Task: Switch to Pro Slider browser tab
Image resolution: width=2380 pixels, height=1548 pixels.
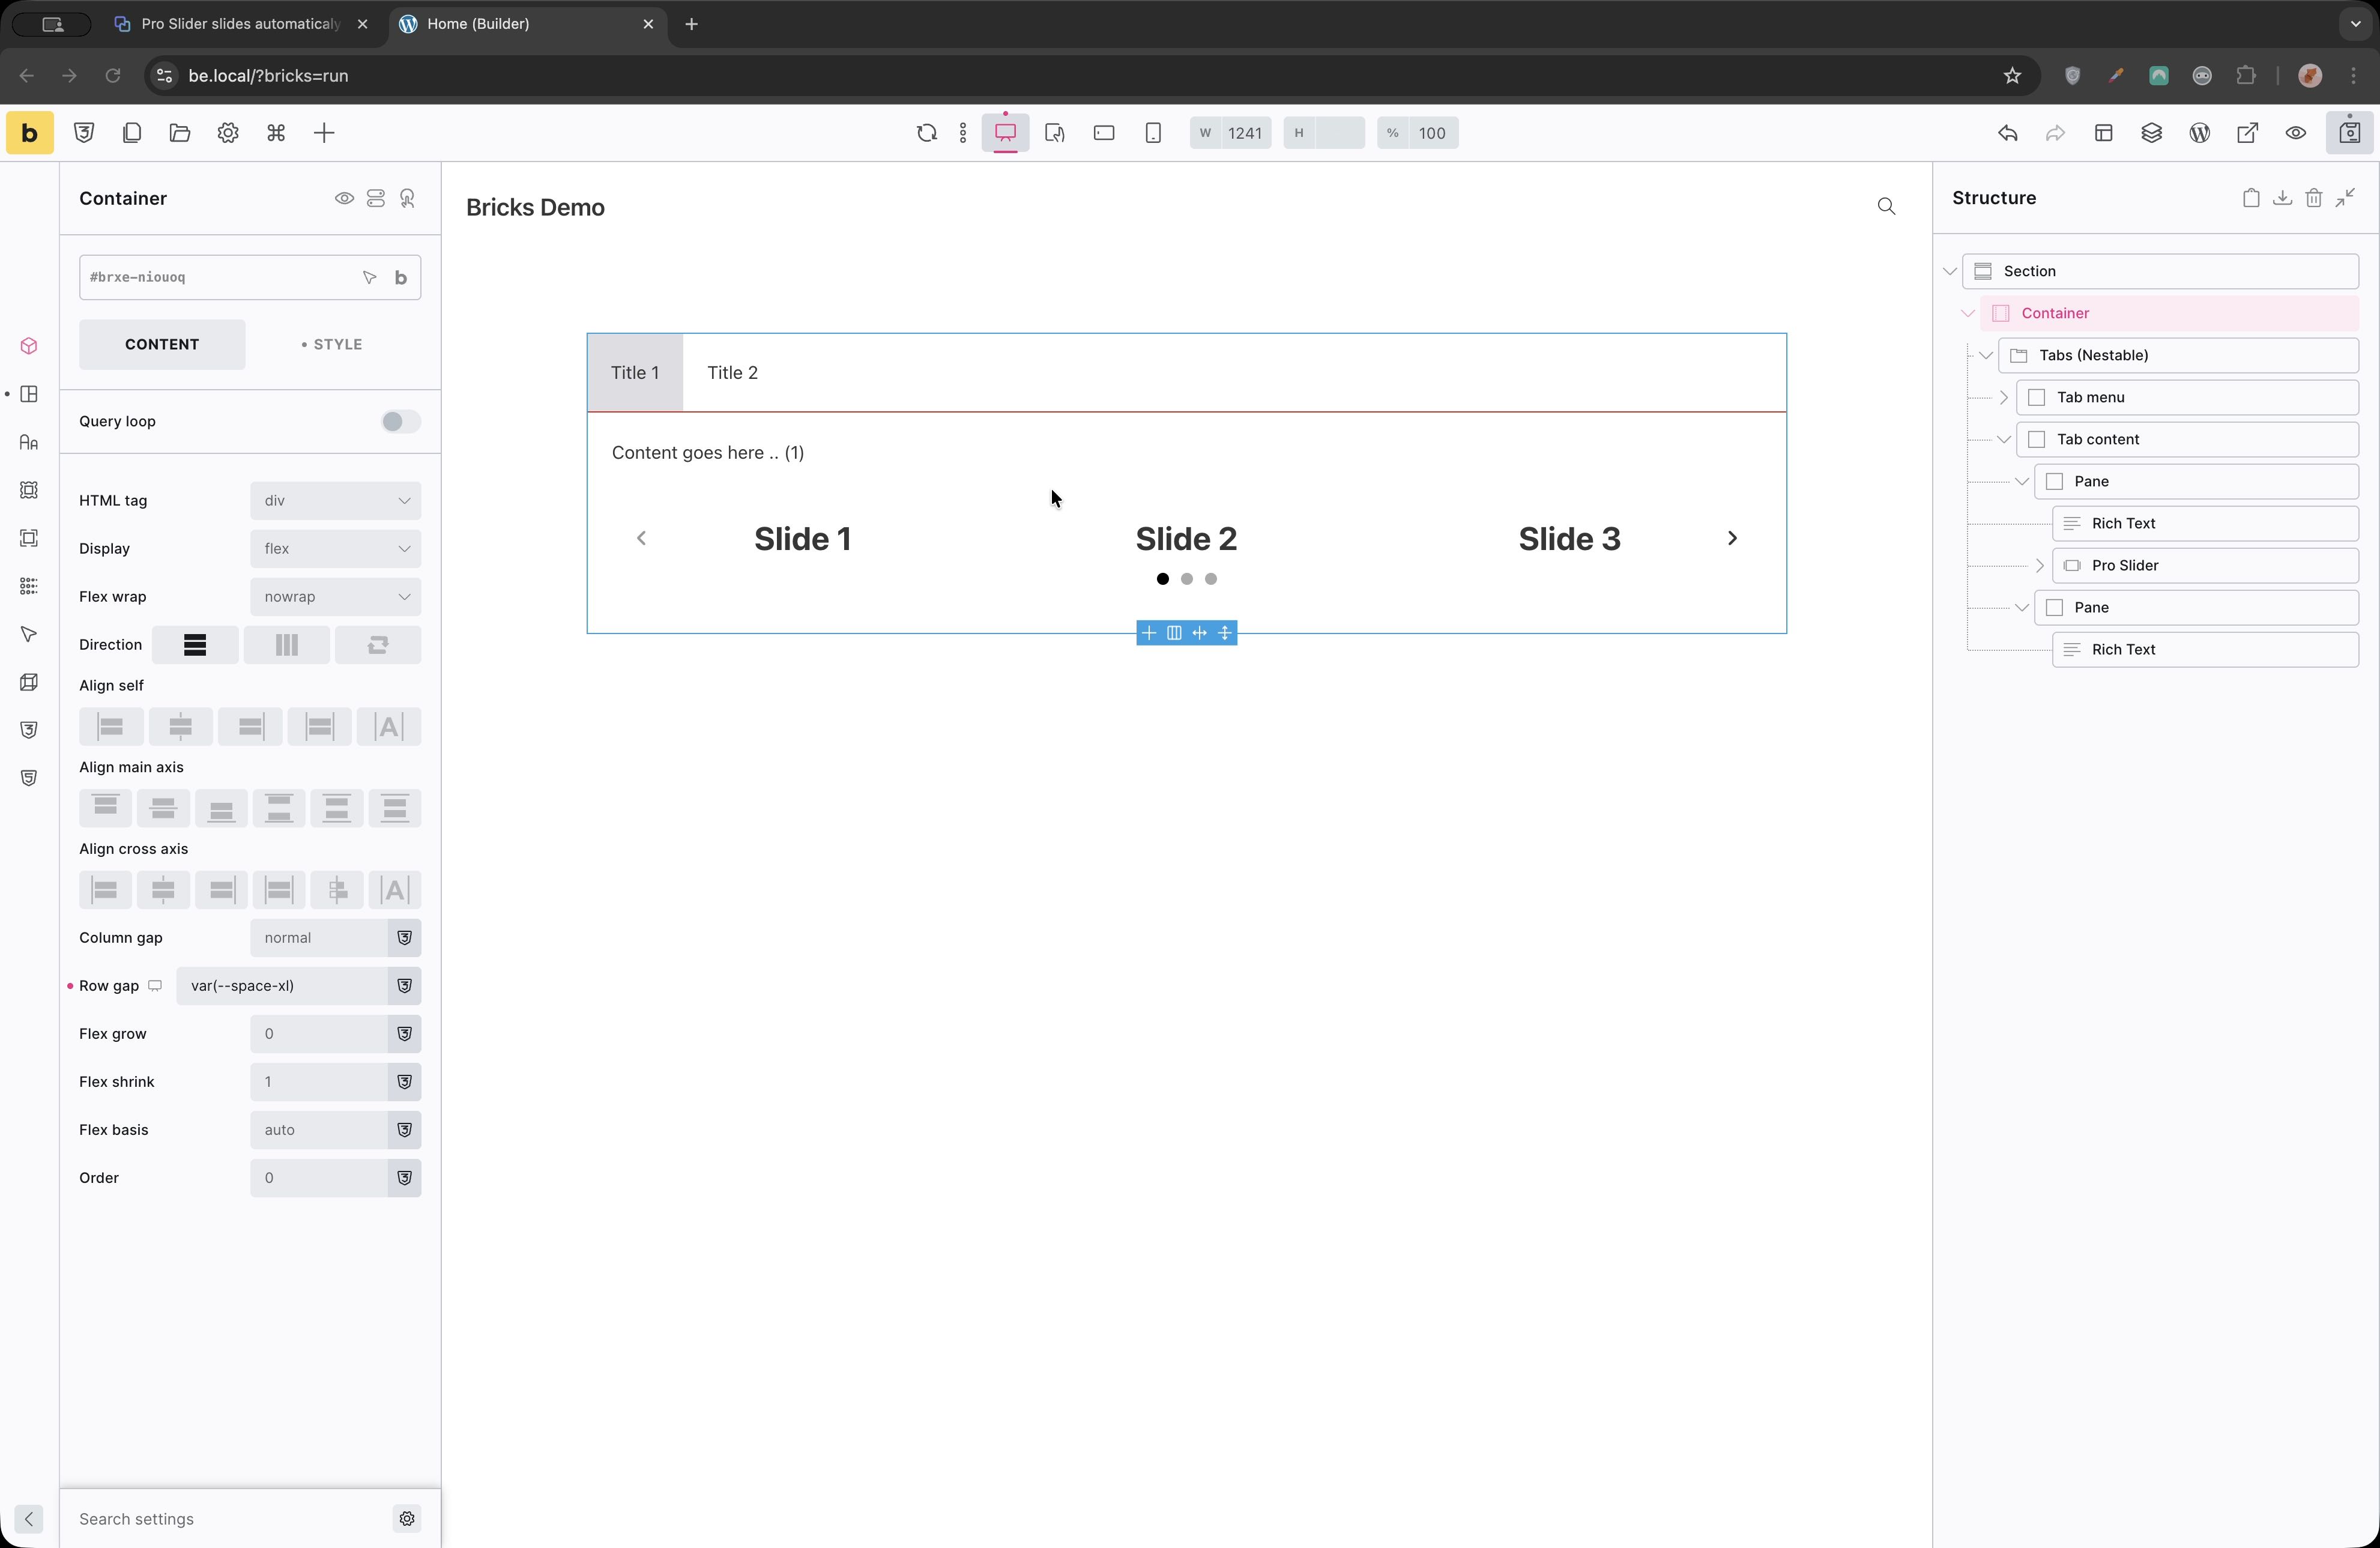Action: point(240,24)
